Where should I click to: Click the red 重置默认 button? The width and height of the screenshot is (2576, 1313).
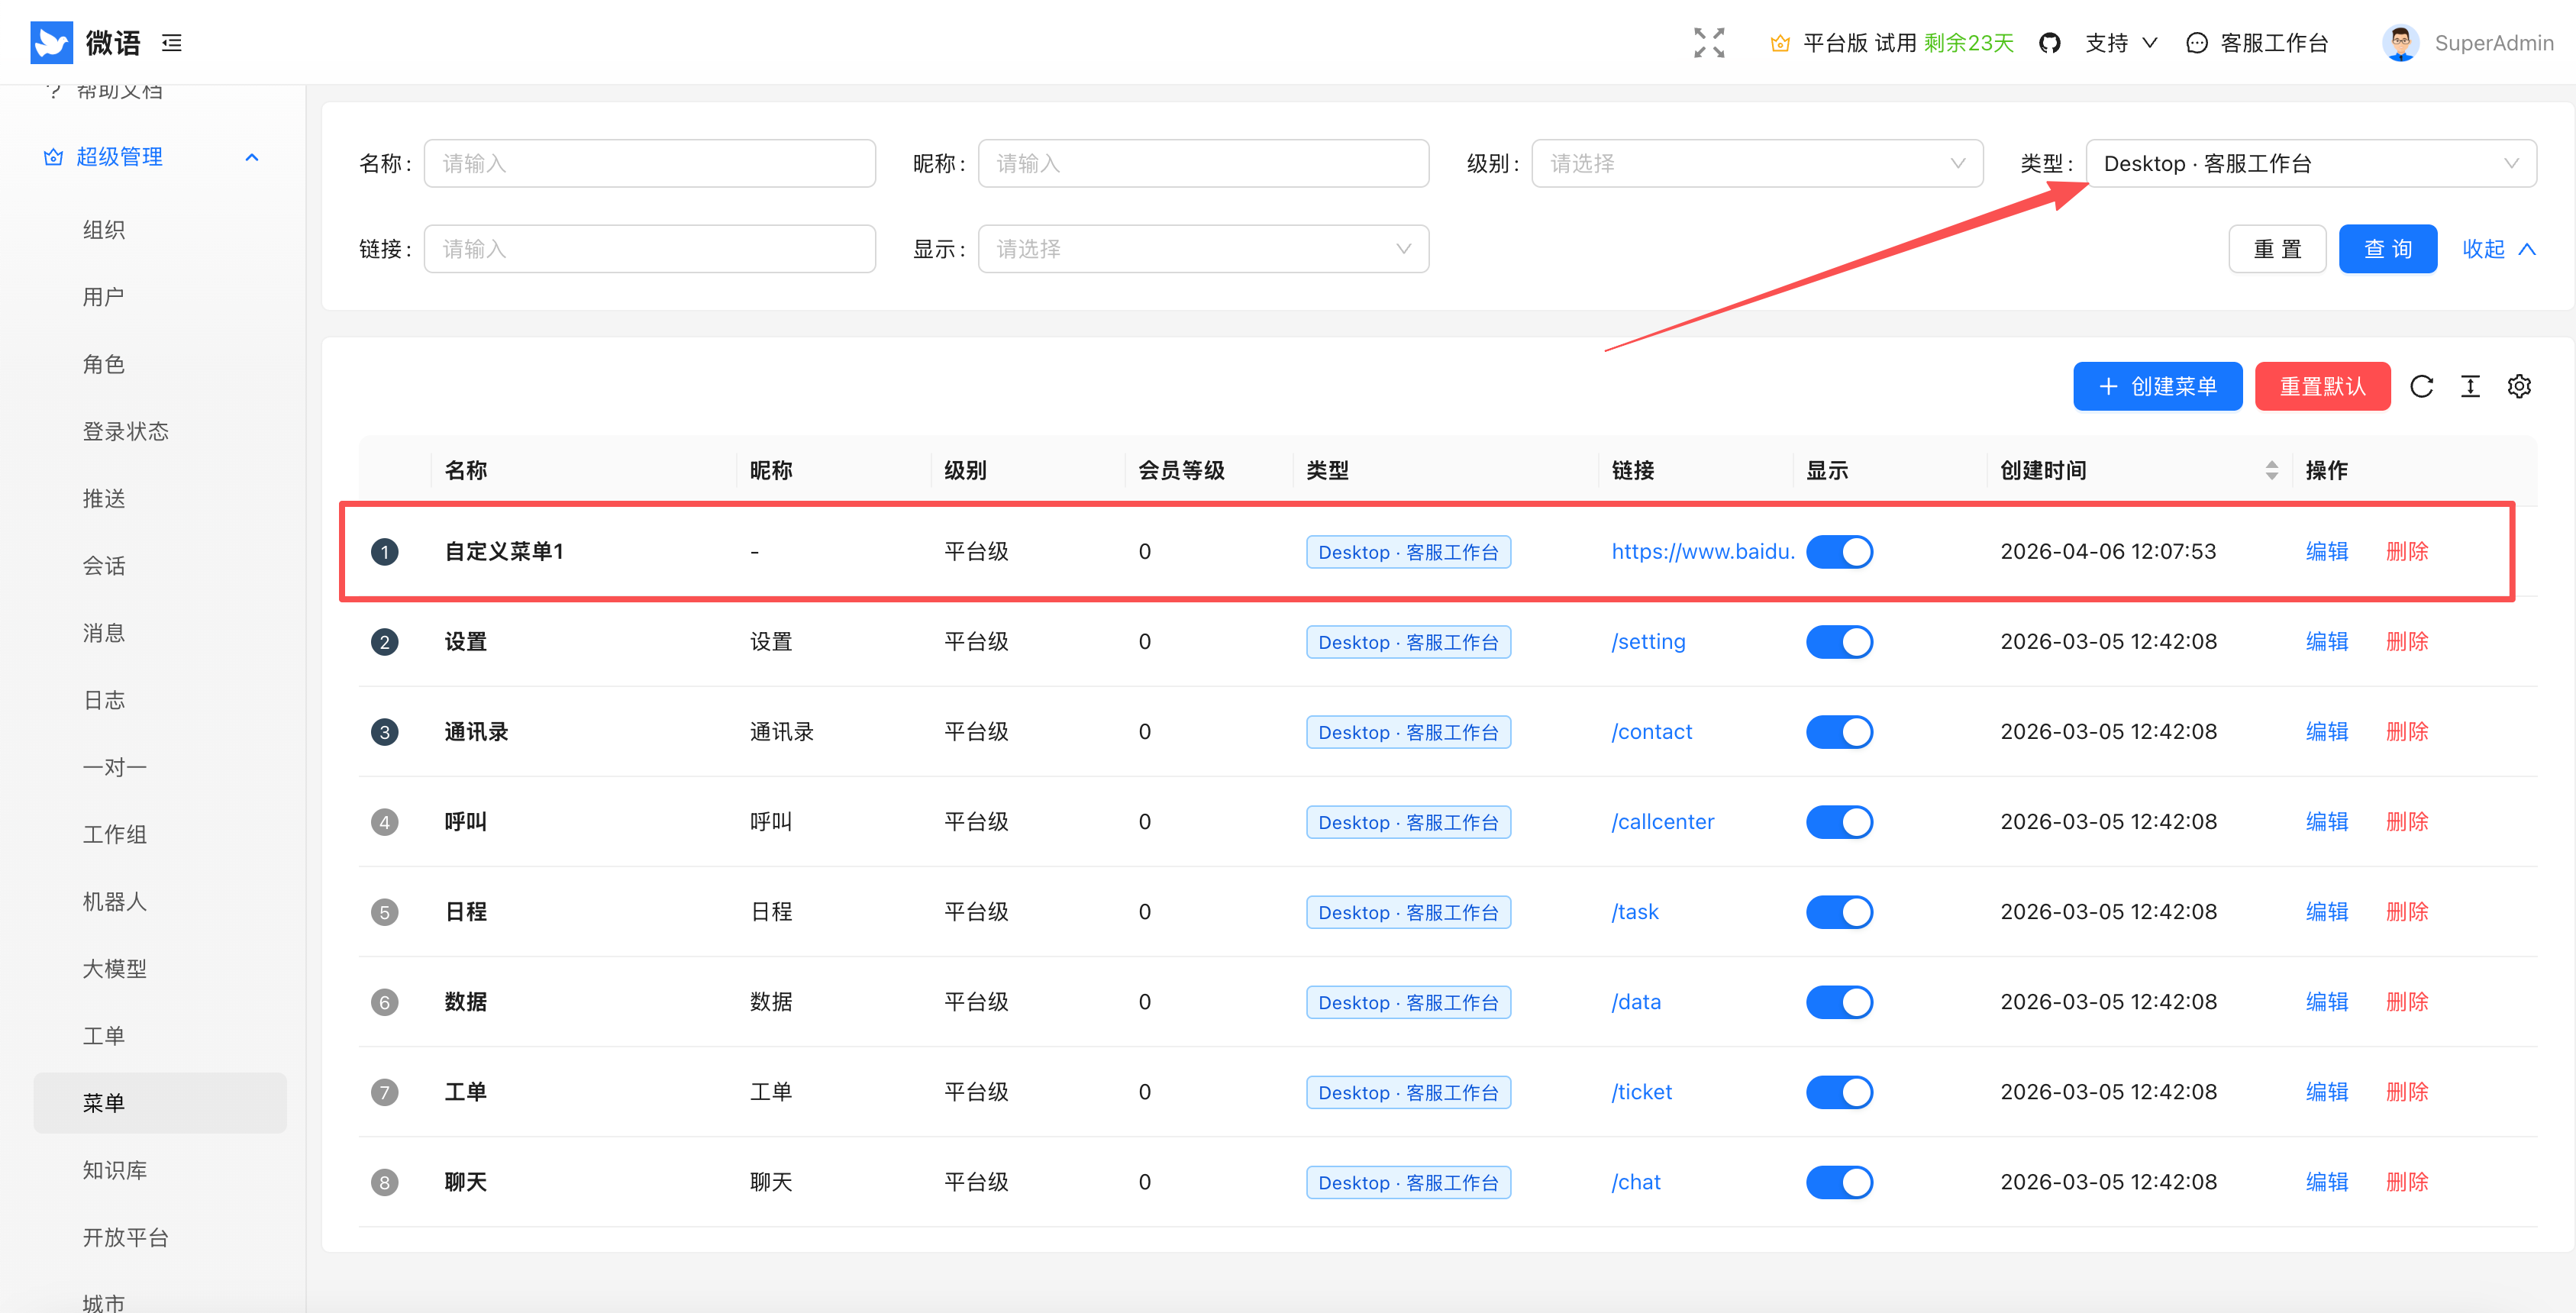click(2322, 386)
